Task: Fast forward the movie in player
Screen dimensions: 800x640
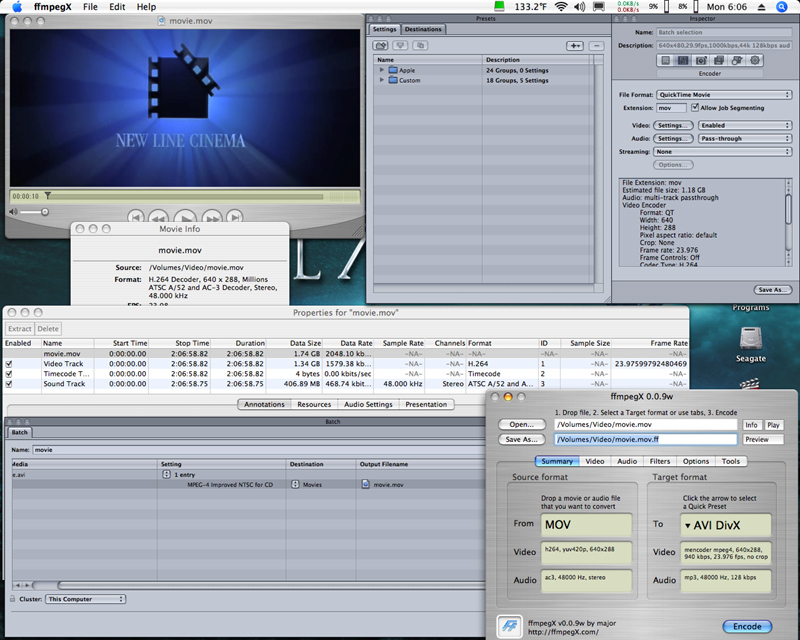Action: point(212,217)
